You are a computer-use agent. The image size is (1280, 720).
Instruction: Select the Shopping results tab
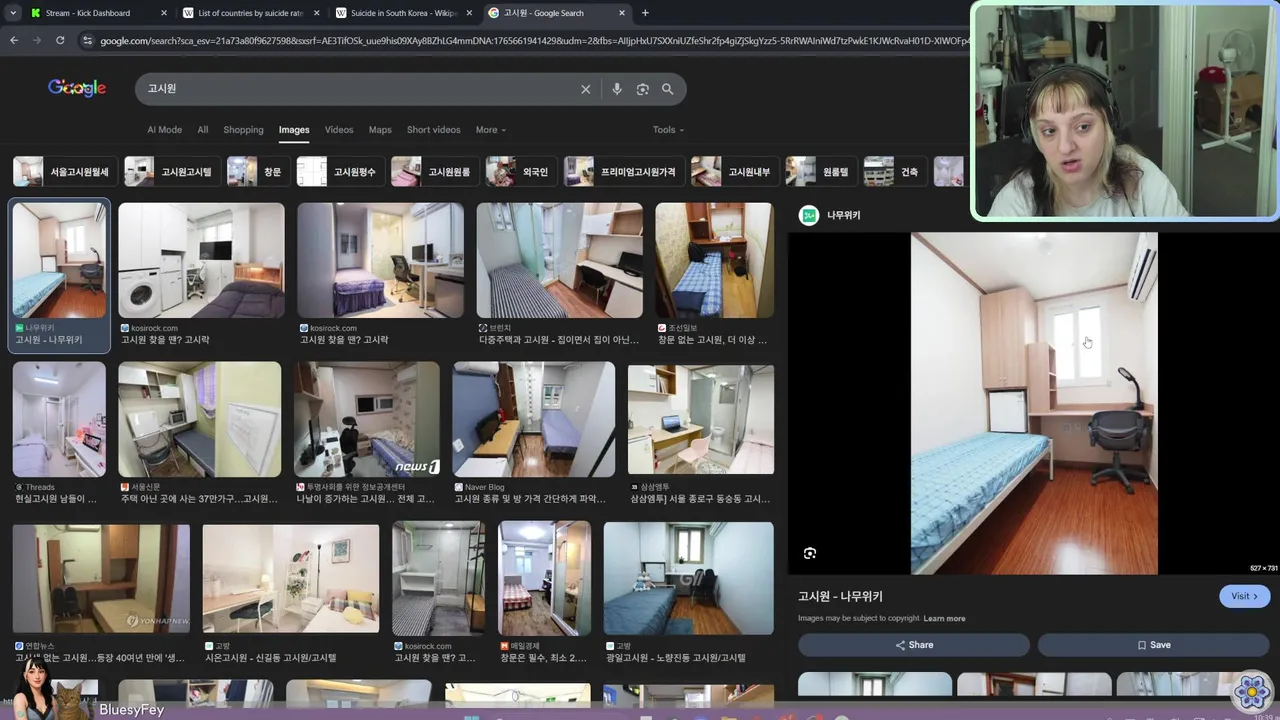pos(243,130)
